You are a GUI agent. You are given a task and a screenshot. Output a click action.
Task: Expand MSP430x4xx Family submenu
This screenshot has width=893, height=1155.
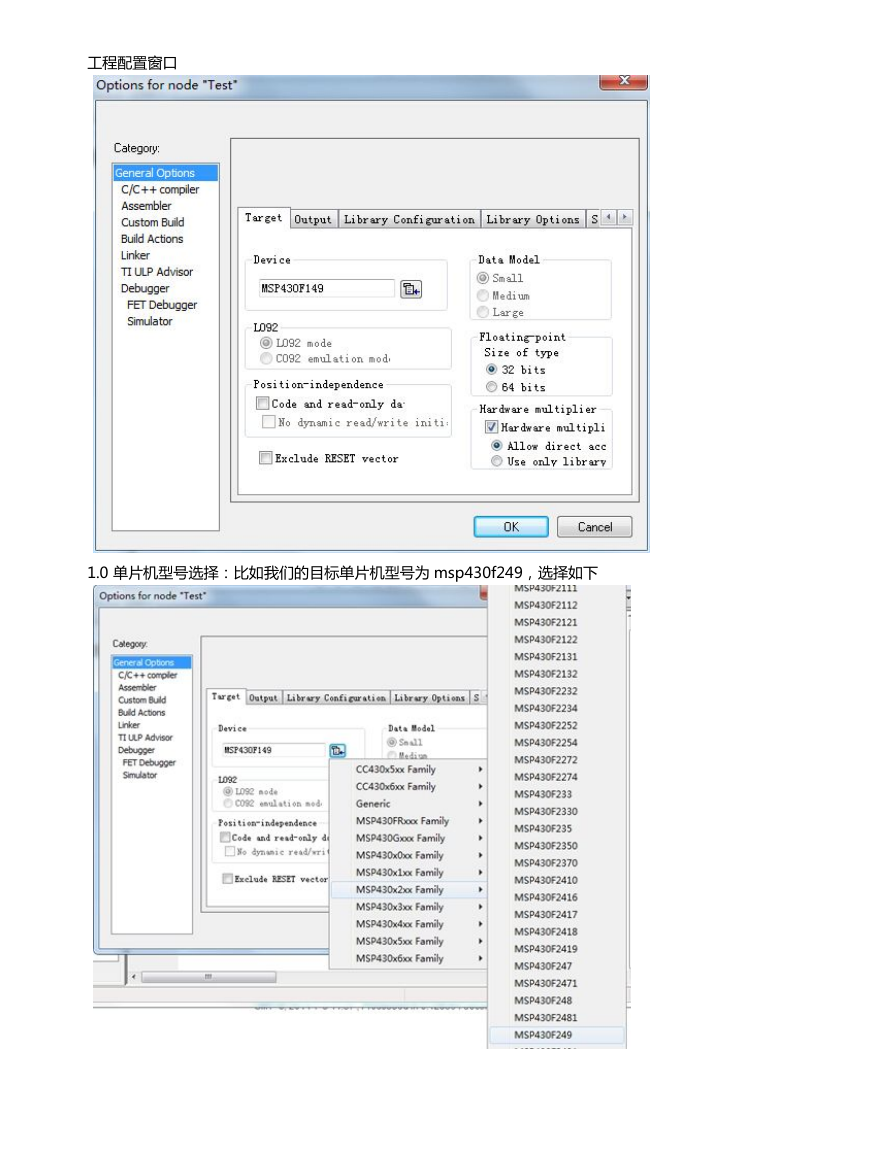click(409, 924)
